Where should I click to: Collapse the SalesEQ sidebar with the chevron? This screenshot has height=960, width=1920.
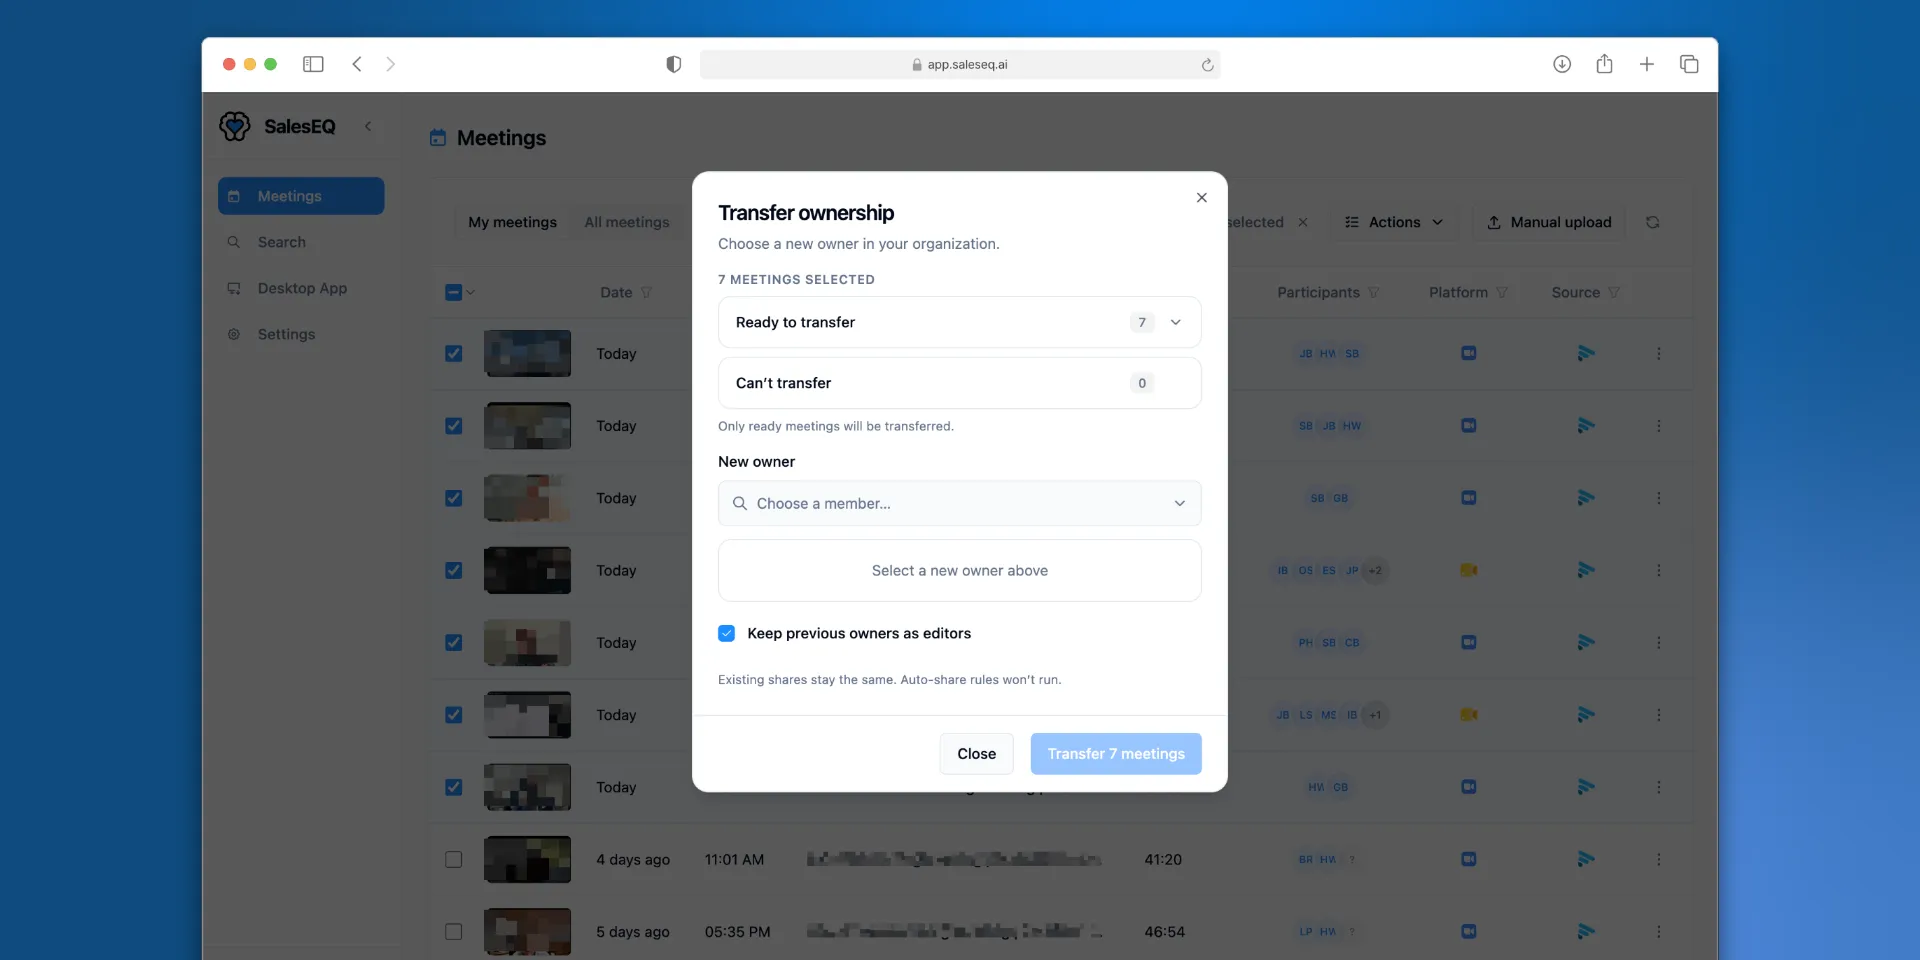(368, 126)
